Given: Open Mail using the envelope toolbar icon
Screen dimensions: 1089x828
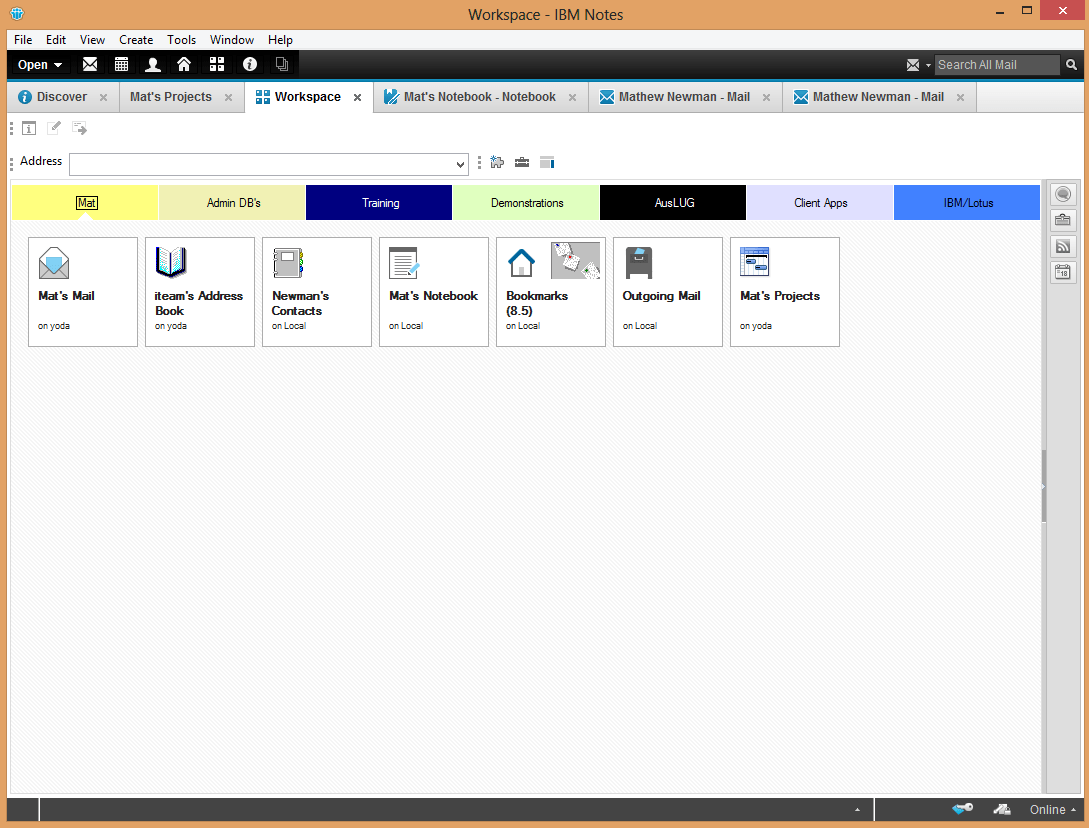Looking at the screenshot, I should click(90, 64).
